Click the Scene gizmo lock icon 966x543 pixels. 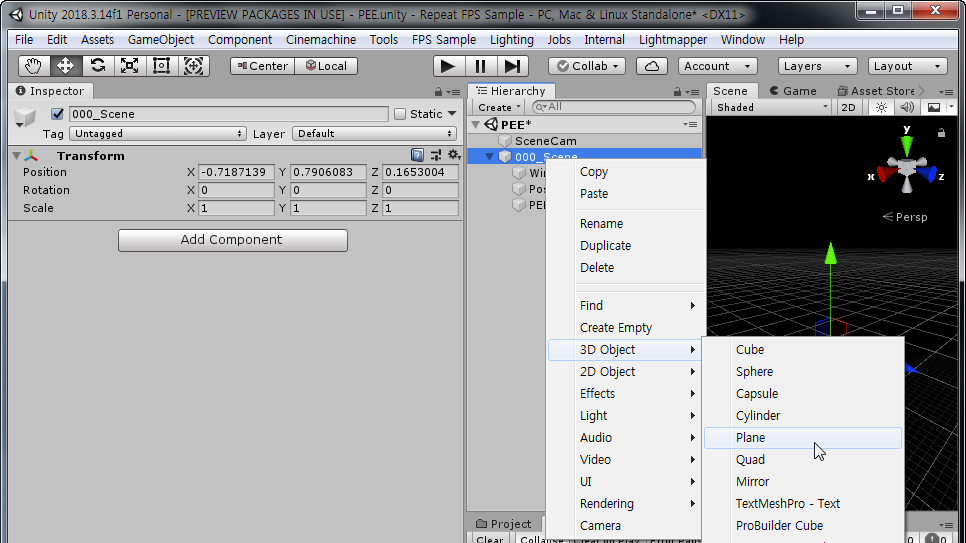tap(941, 133)
